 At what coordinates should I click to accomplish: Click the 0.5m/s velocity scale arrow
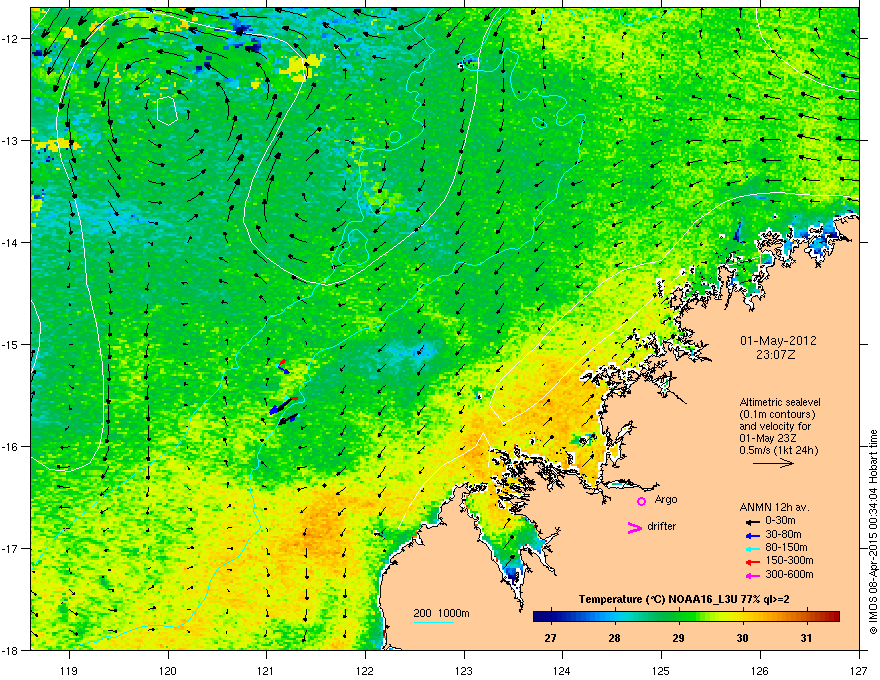coord(773,463)
